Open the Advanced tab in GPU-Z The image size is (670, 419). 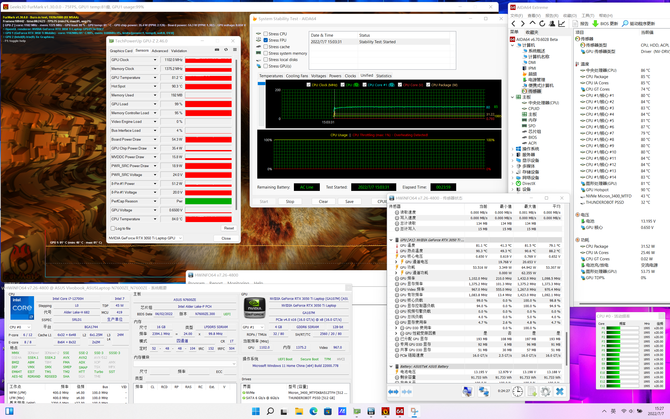tap(160, 50)
